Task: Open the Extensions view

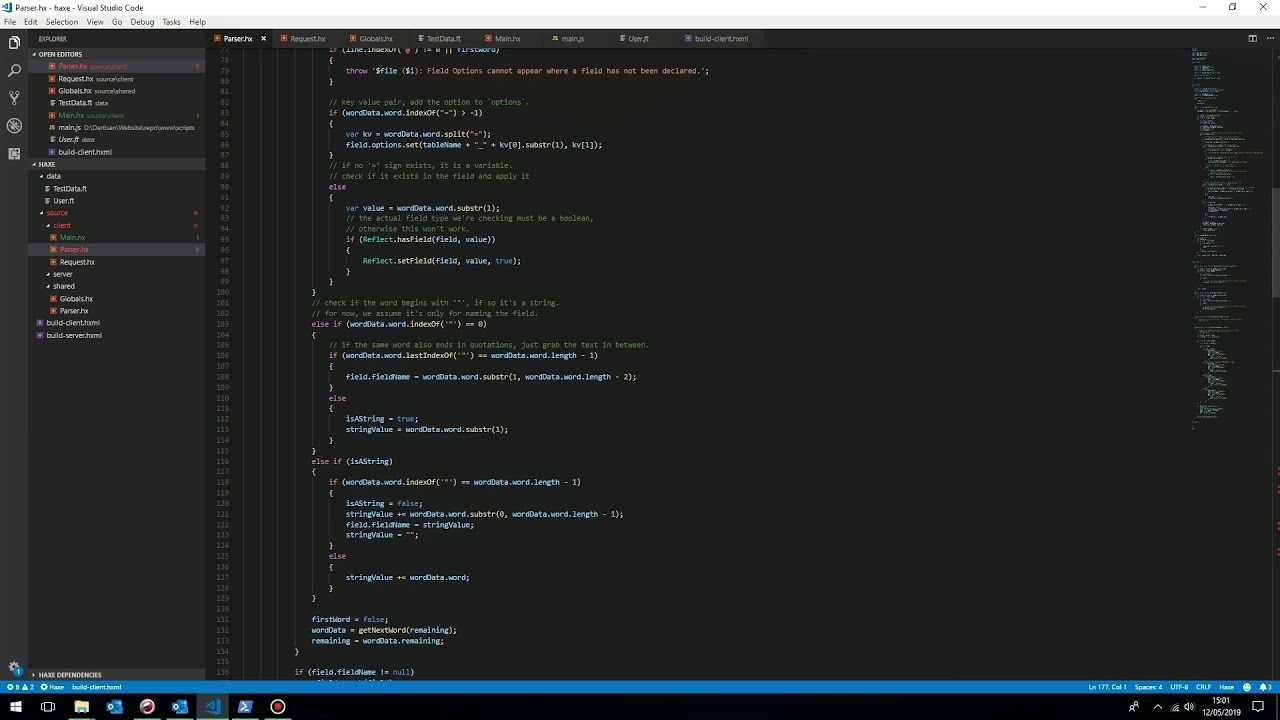Action: coord(14,154)
